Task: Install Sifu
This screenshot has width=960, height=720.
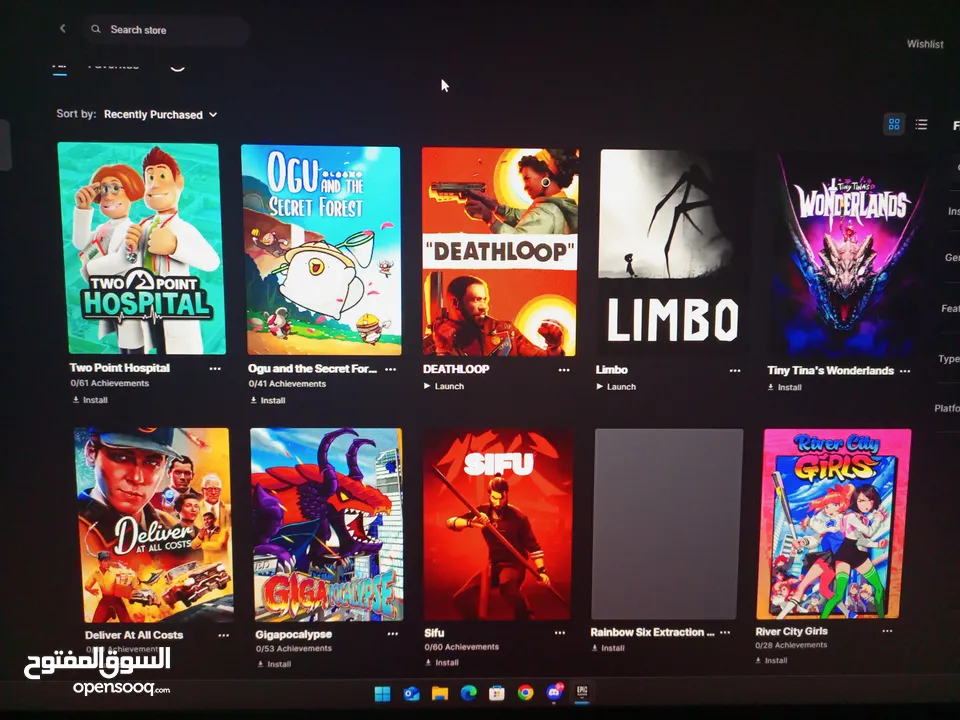Action: click(441, 662)
